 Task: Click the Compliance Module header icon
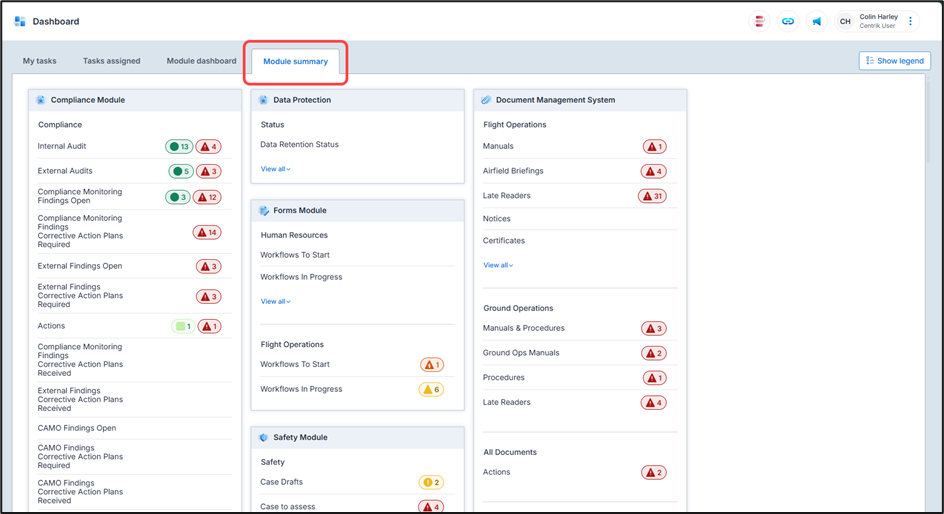[41, 100]
